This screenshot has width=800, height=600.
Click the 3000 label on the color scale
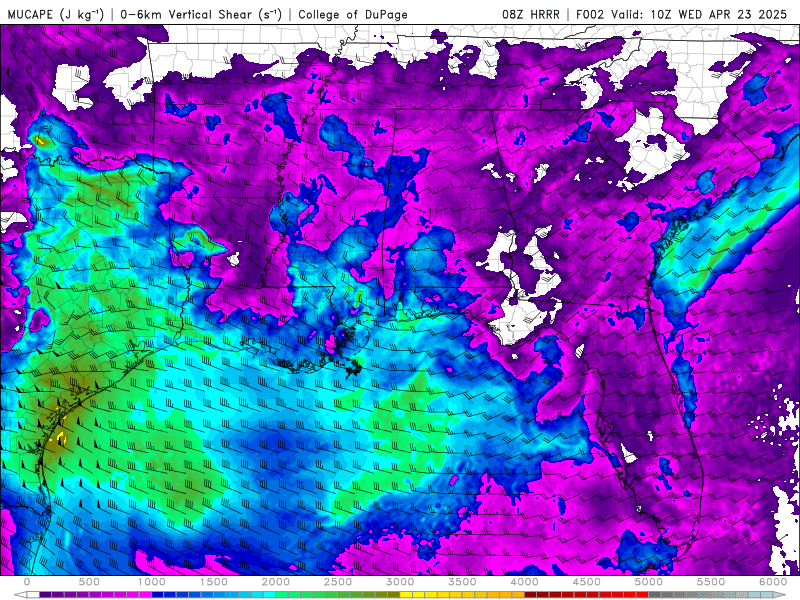400,582
